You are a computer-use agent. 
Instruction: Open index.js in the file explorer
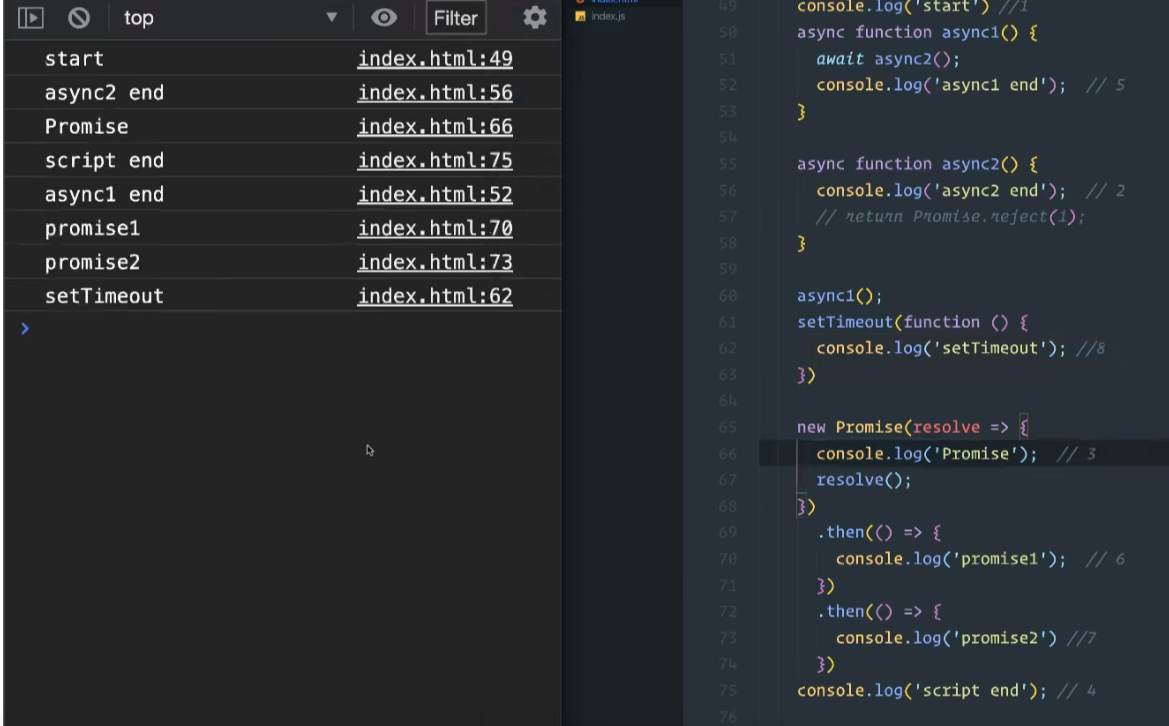pos(608,16)
